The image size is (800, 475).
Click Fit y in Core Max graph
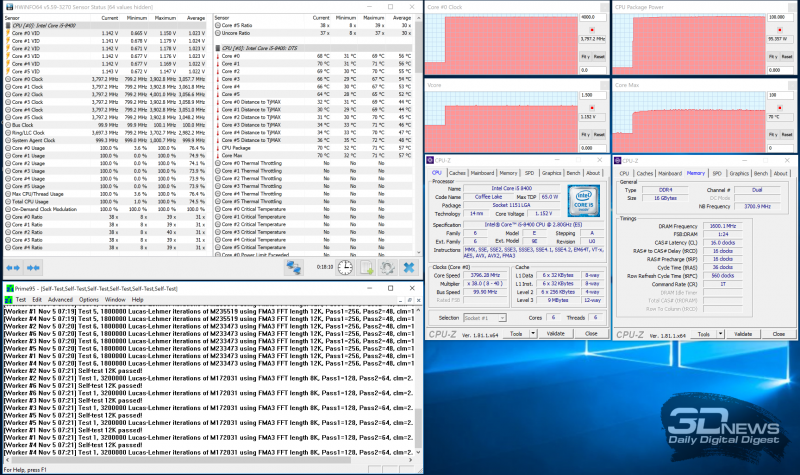[x=773, y=135]
